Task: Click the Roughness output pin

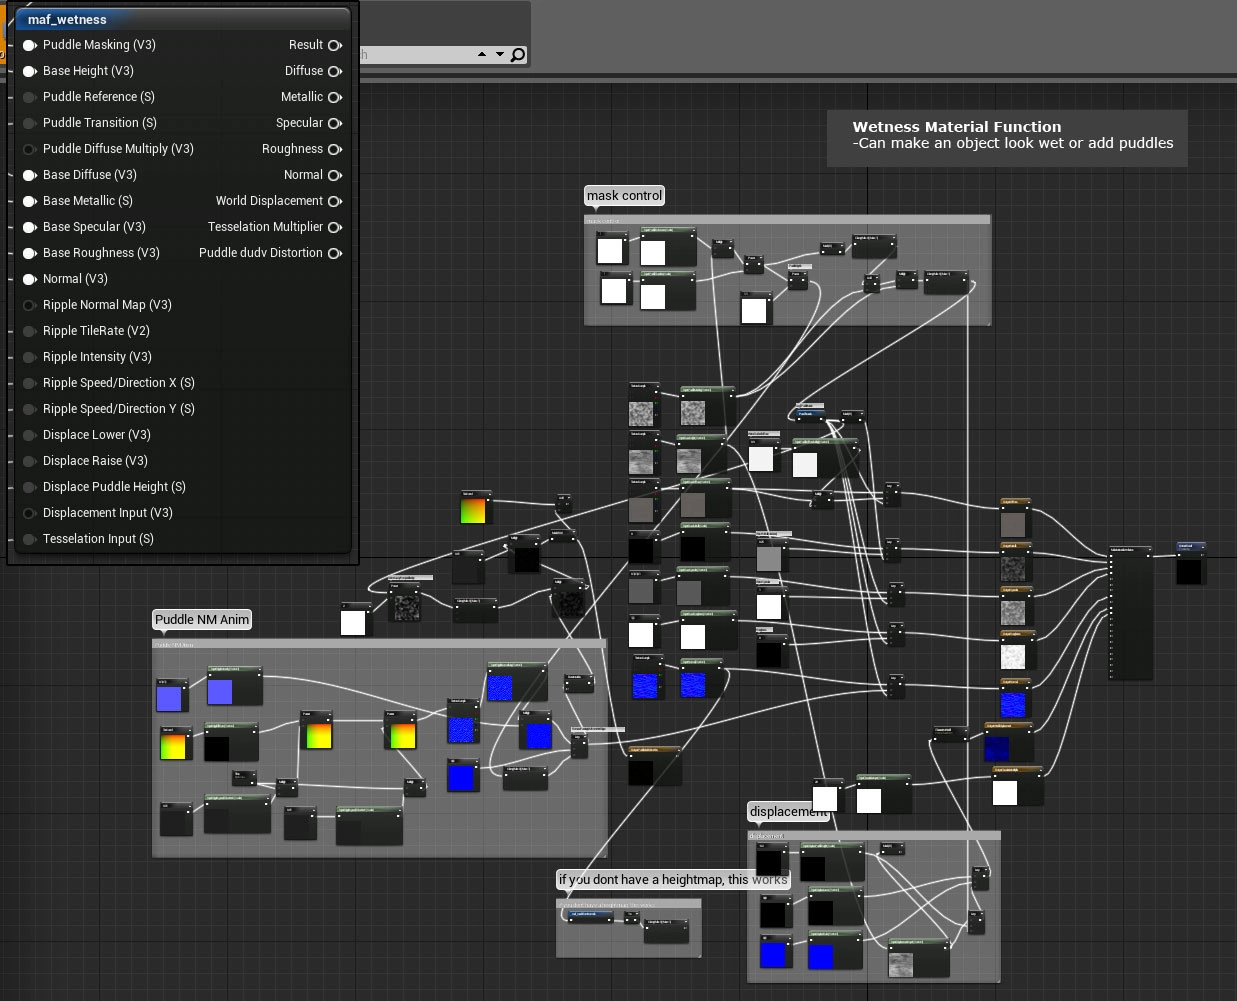Action: point(334,149)
